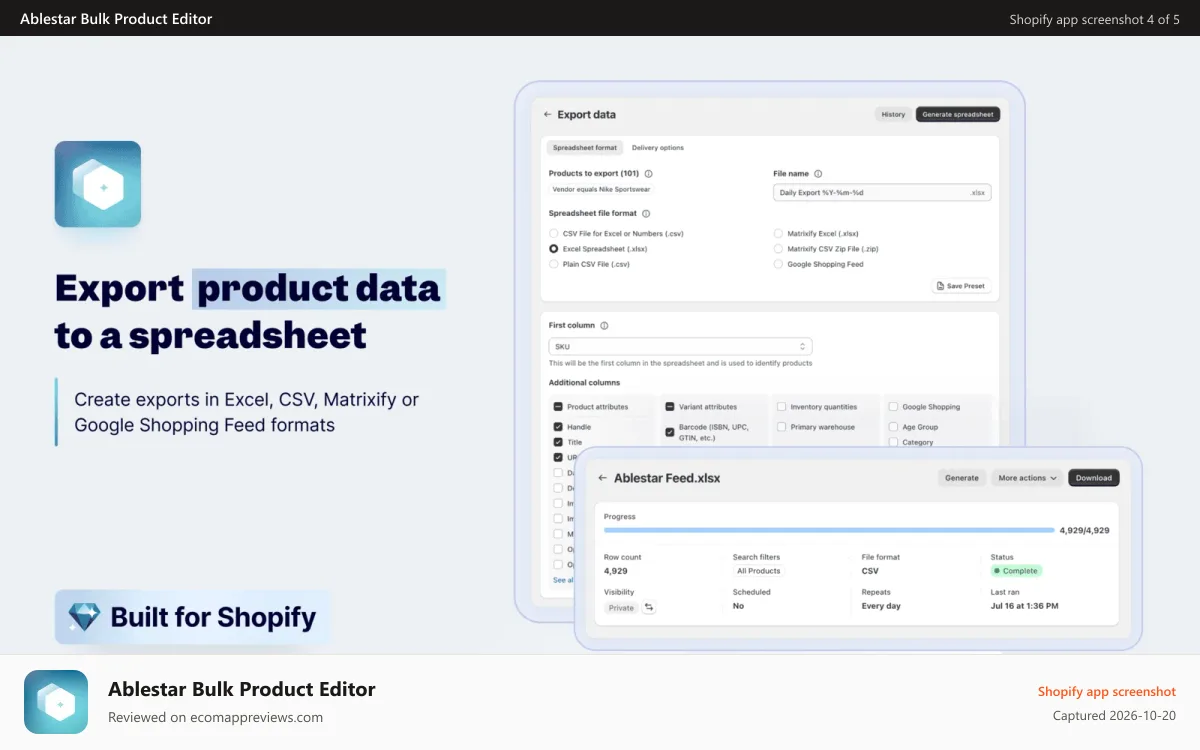Click the document icon on Save Preset
The width and height of the screenshot is (1200, 750).
(940, 286)
